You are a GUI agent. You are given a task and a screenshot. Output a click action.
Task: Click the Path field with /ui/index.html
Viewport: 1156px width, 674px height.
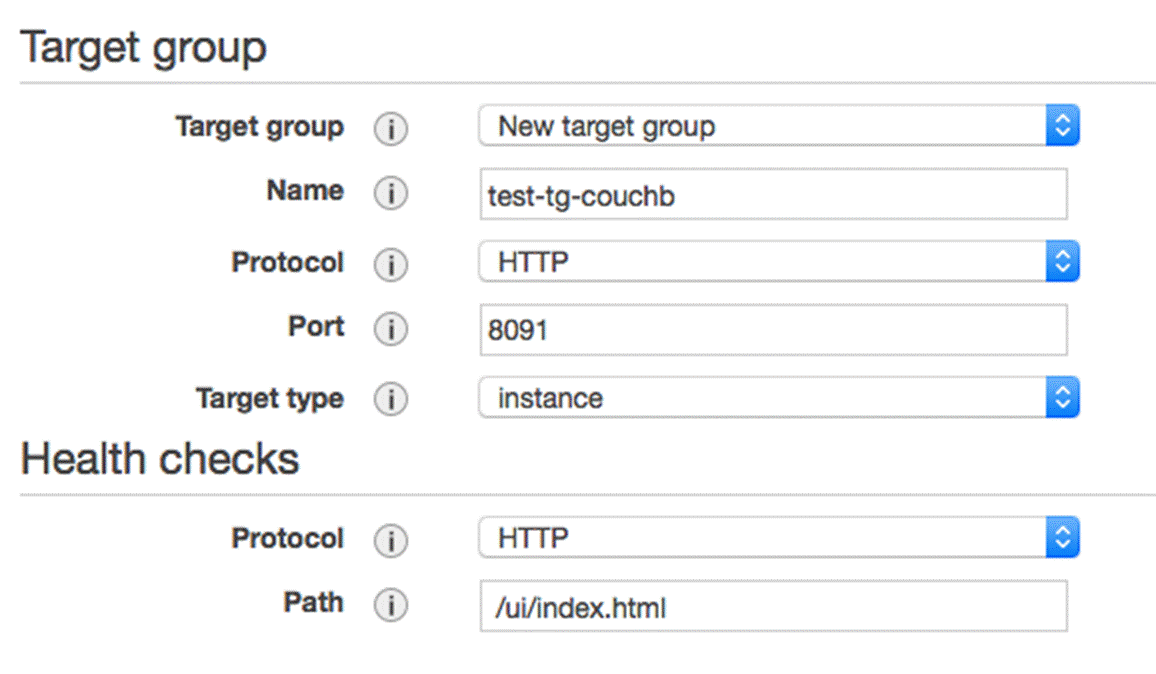pos(772,606)
